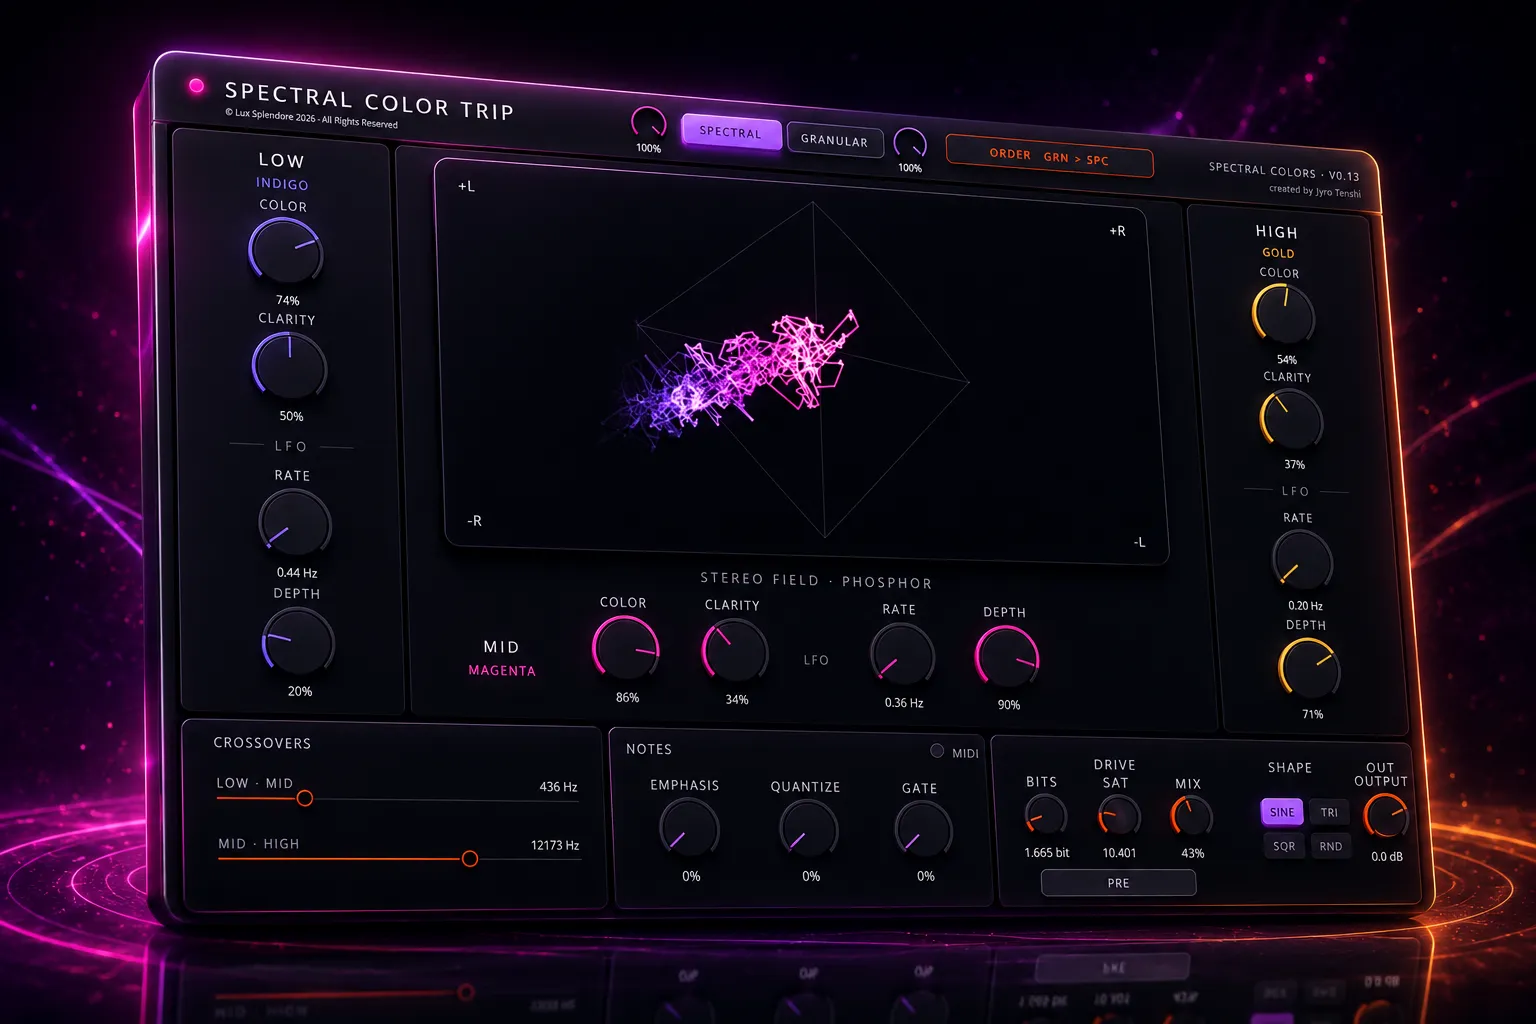The width and height of the screenshot is (1536, 1024).
Task: Click the ORDER GRN > SPC button
Action: click(1049, 157)
